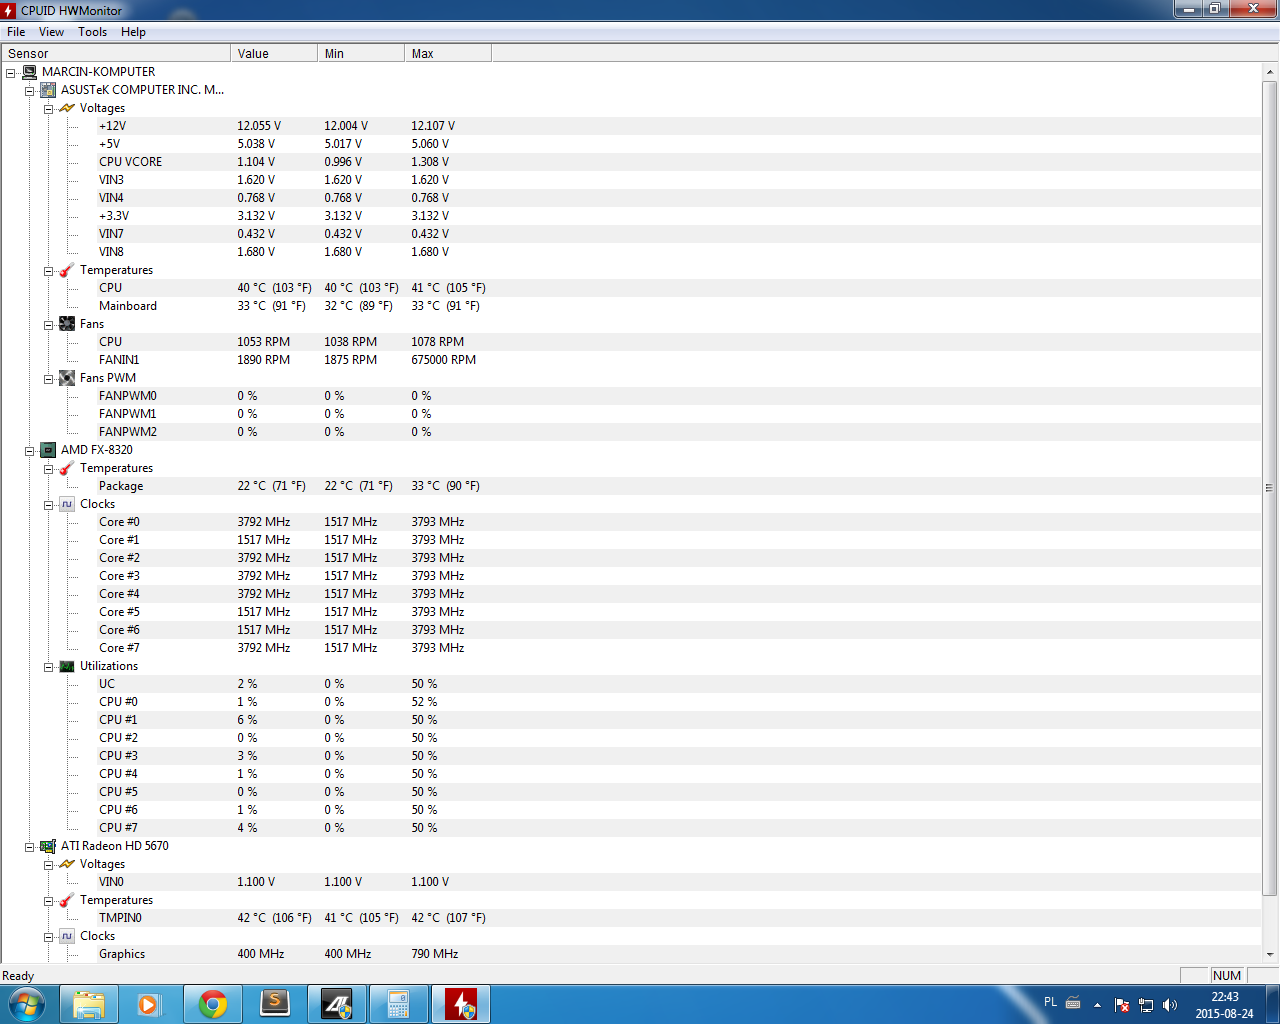Collapse the AMD FX-8320 node

pos(29,451)
